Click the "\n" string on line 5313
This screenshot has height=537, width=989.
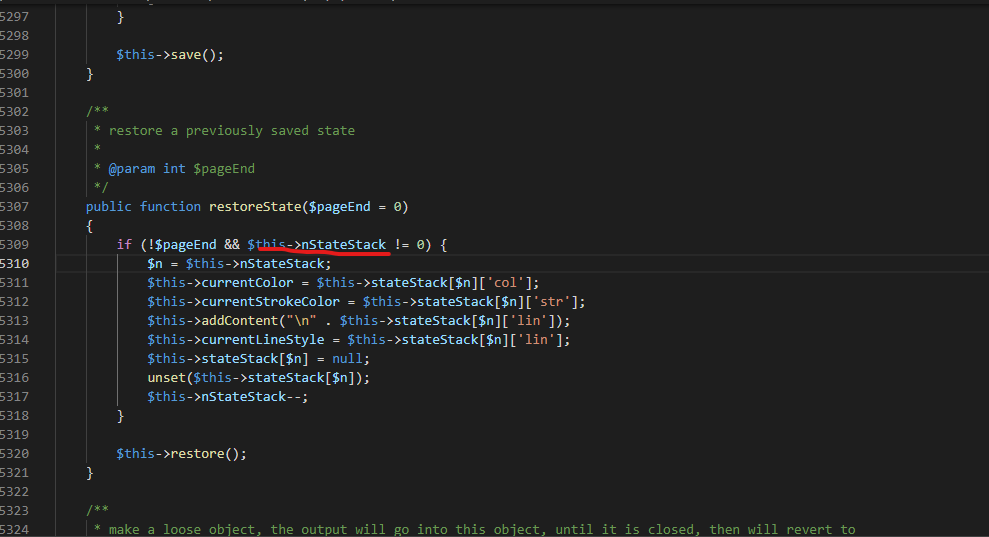coord(301,321)
